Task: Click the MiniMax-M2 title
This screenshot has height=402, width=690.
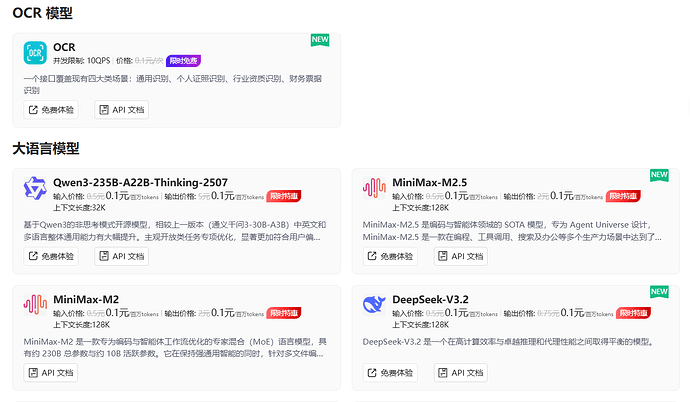Action: click(x=86, y=300)
